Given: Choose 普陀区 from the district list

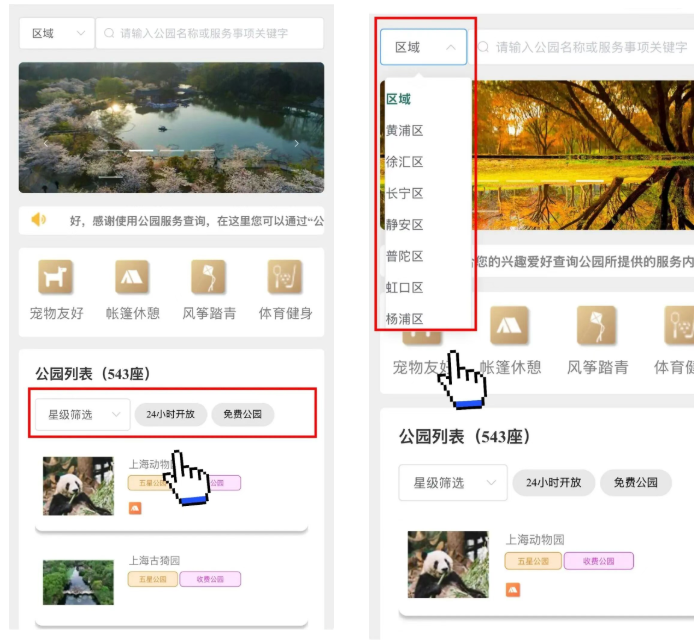Looking at the screenshot, I should pos(405,256).
